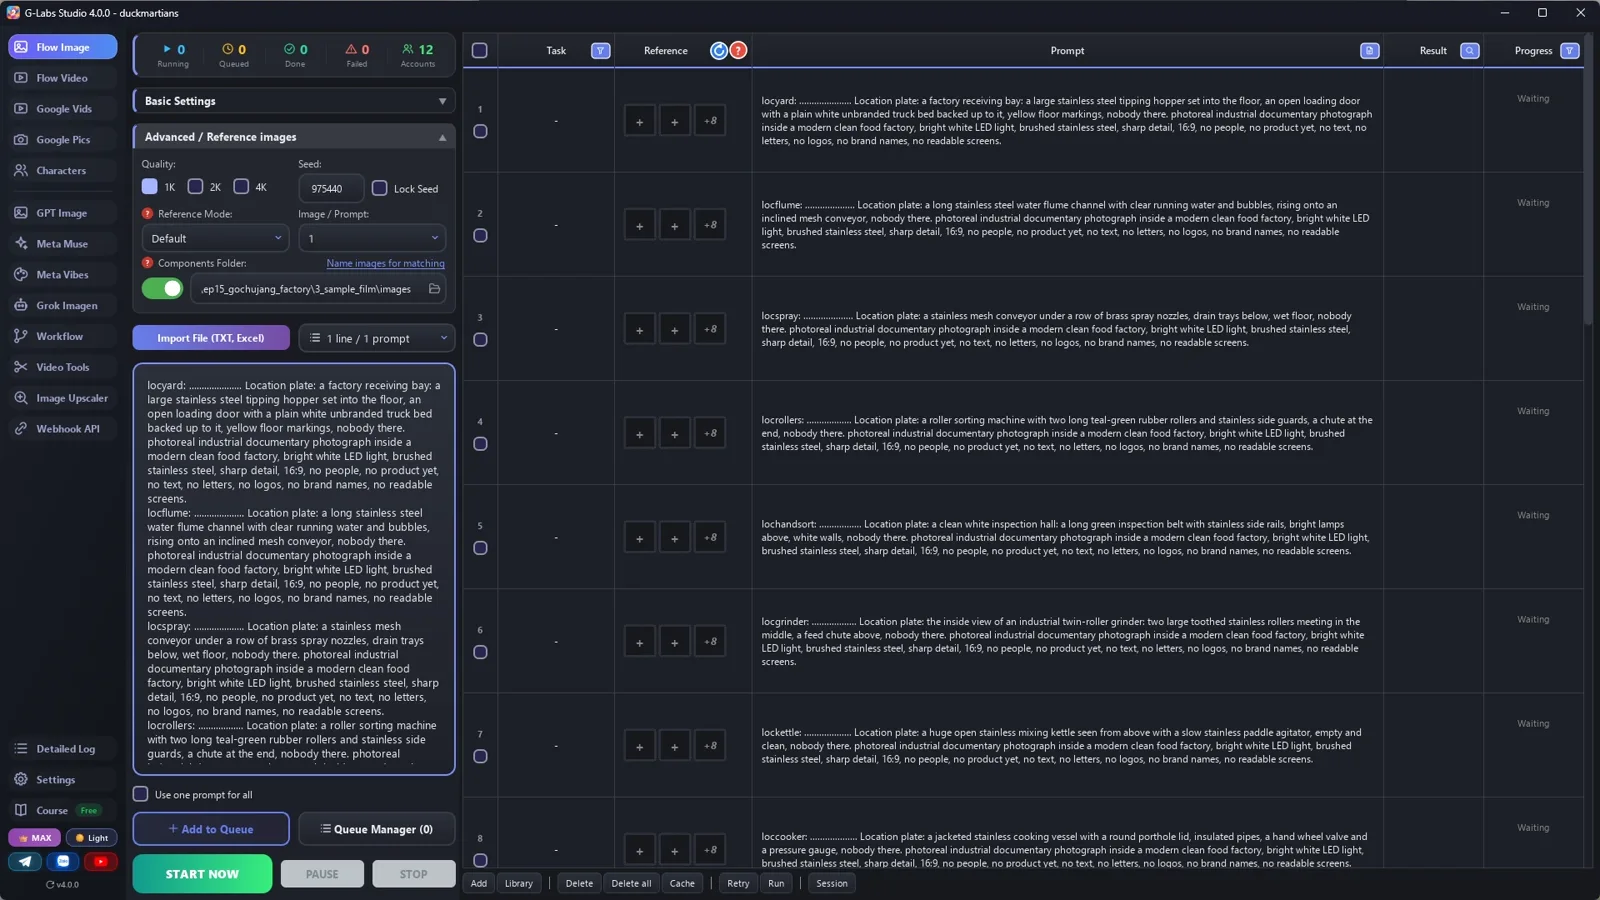Open the +8 references slot in row 3
Viewport: 1600px width, 900px height.
(709, 329)
